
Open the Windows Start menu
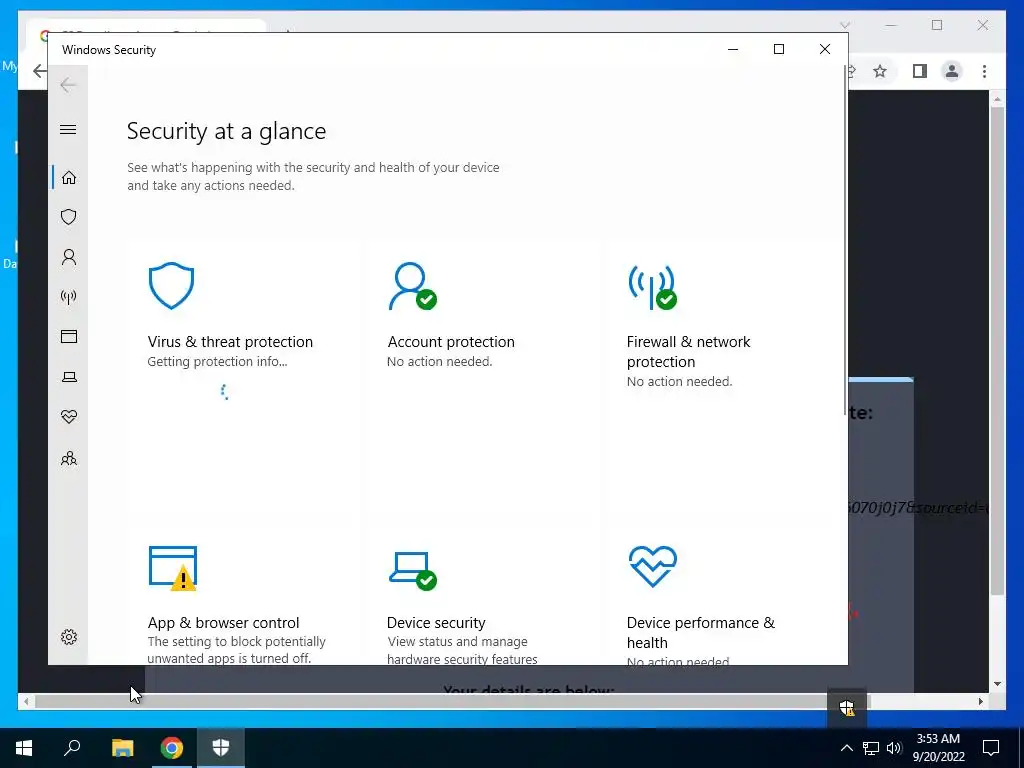tap(24, 748)
